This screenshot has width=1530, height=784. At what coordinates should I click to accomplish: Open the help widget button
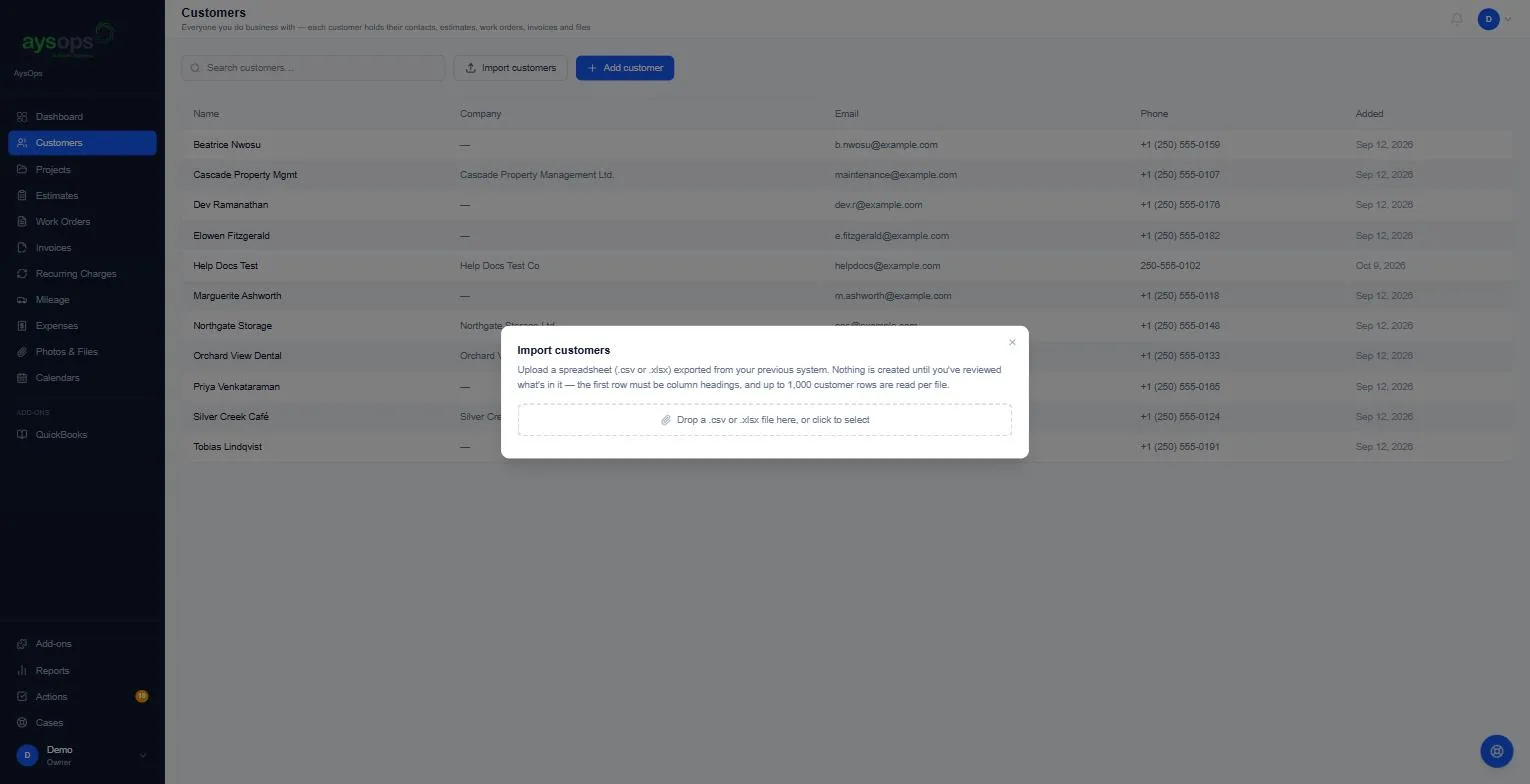click(1496, 751)
